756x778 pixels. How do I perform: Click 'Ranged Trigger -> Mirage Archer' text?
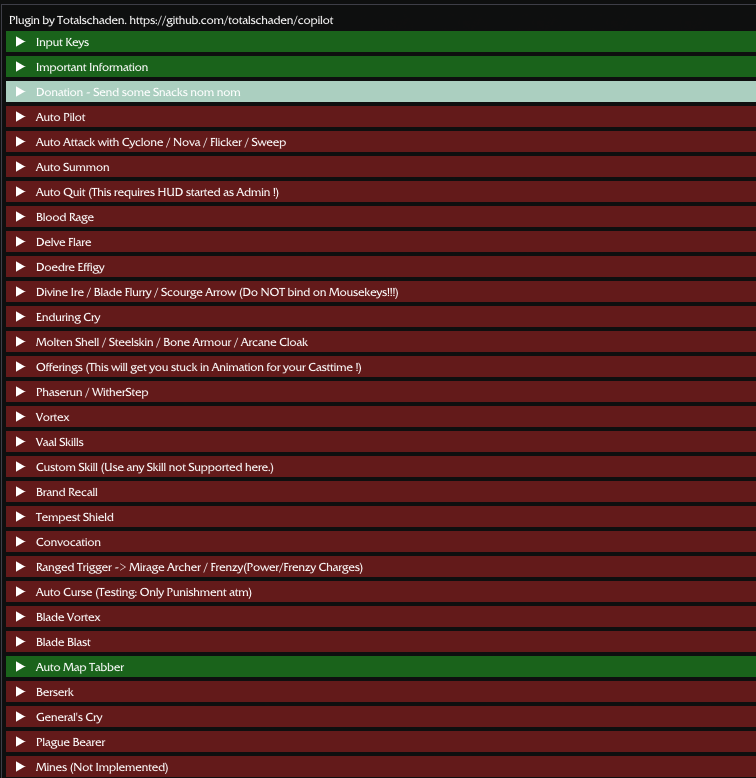118,567
